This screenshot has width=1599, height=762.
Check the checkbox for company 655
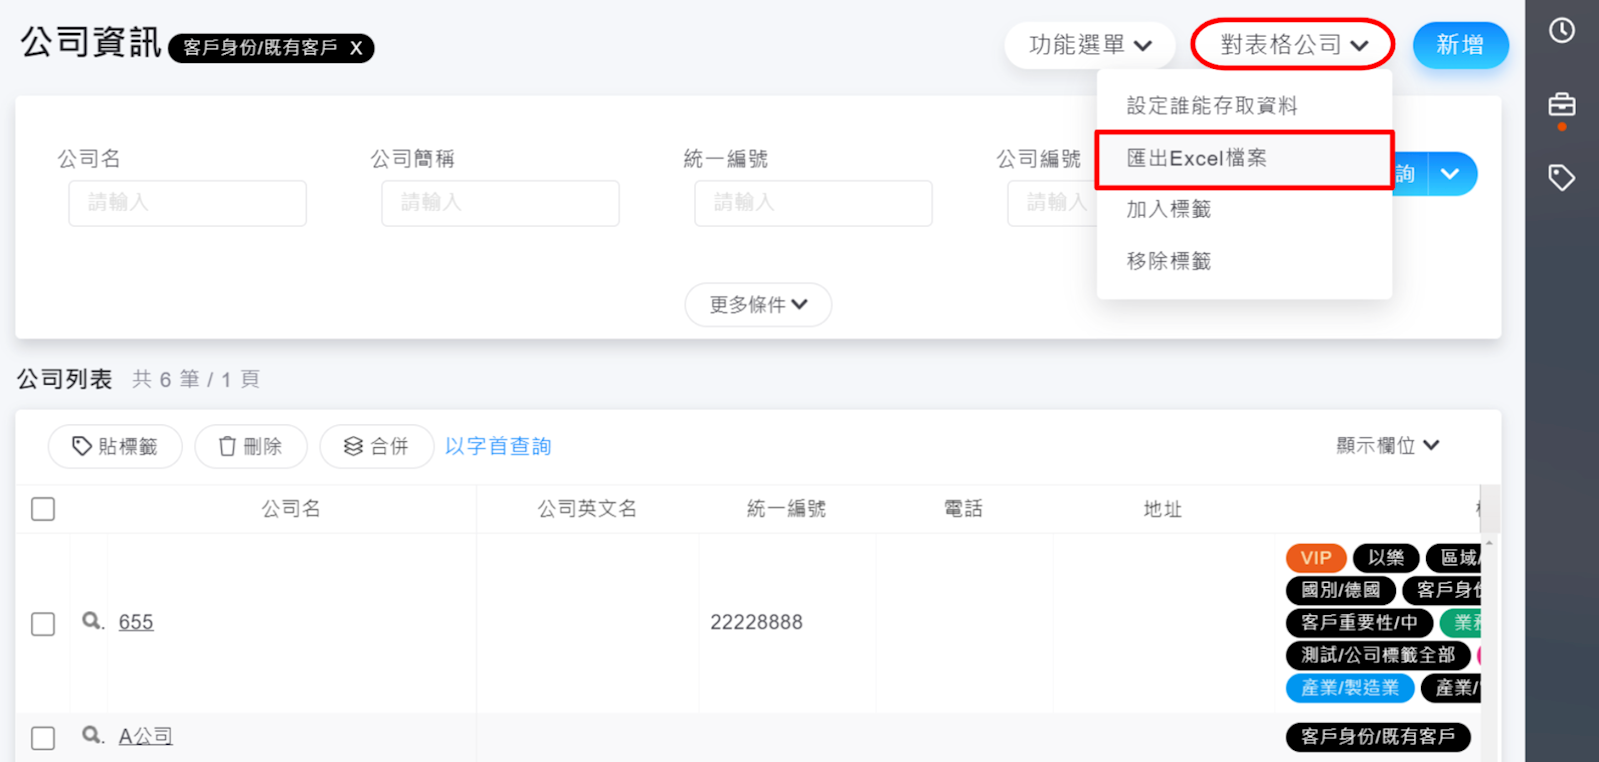[43, 624]
